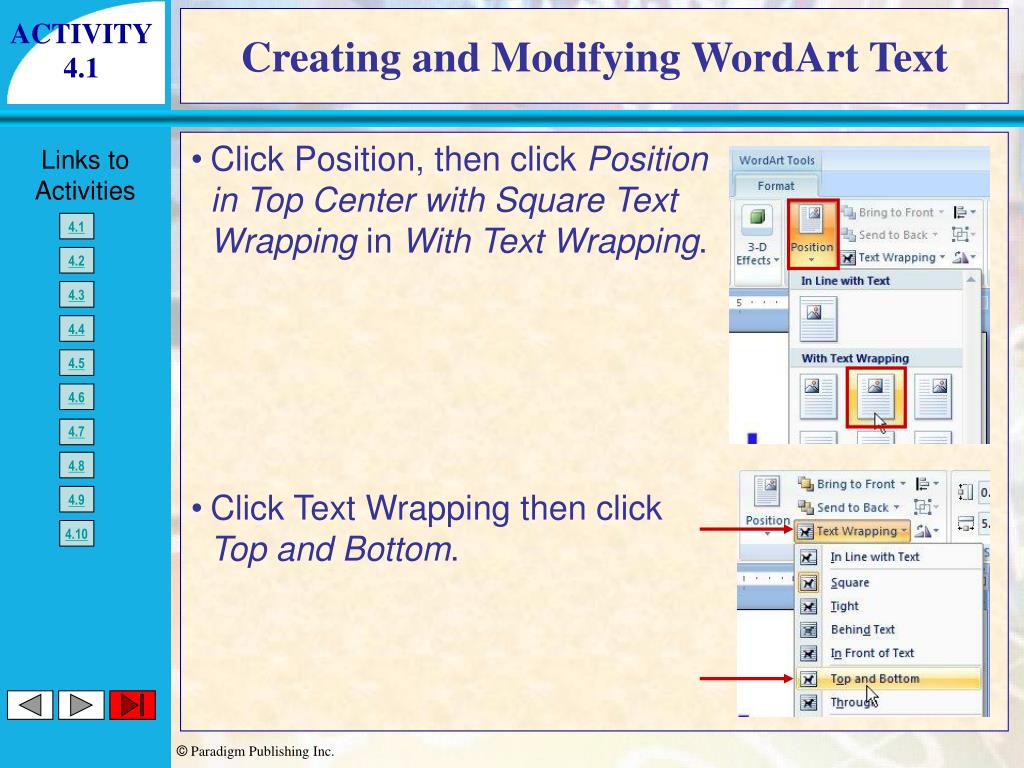
Task: Click shape height field in lower ribbon
Action: tap(984, 493)
